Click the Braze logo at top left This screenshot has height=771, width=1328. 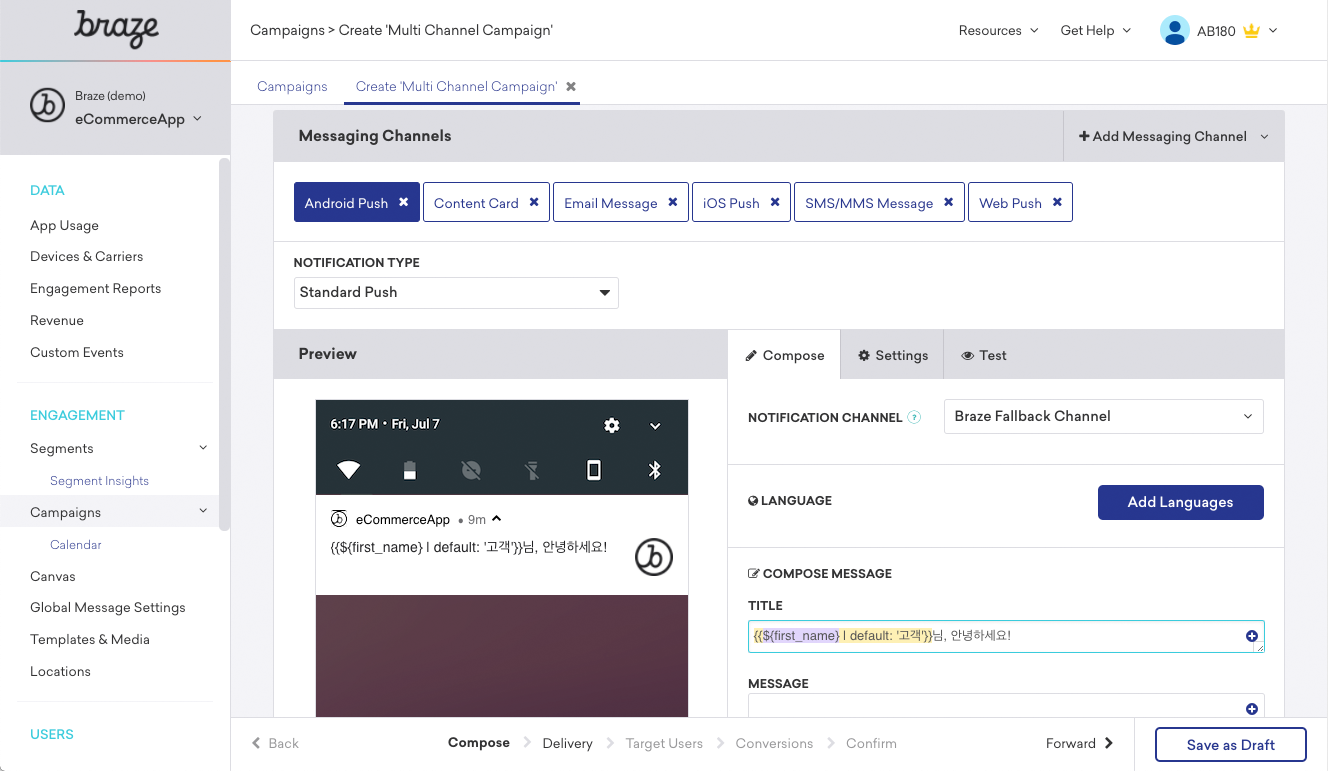tap(116, 29)
